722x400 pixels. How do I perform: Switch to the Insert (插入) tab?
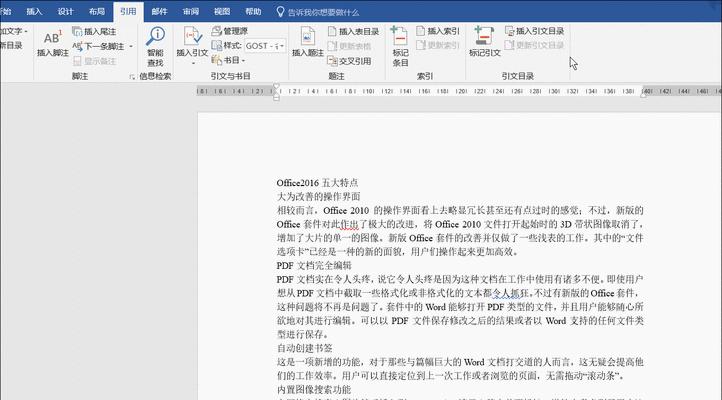(34, 12)
